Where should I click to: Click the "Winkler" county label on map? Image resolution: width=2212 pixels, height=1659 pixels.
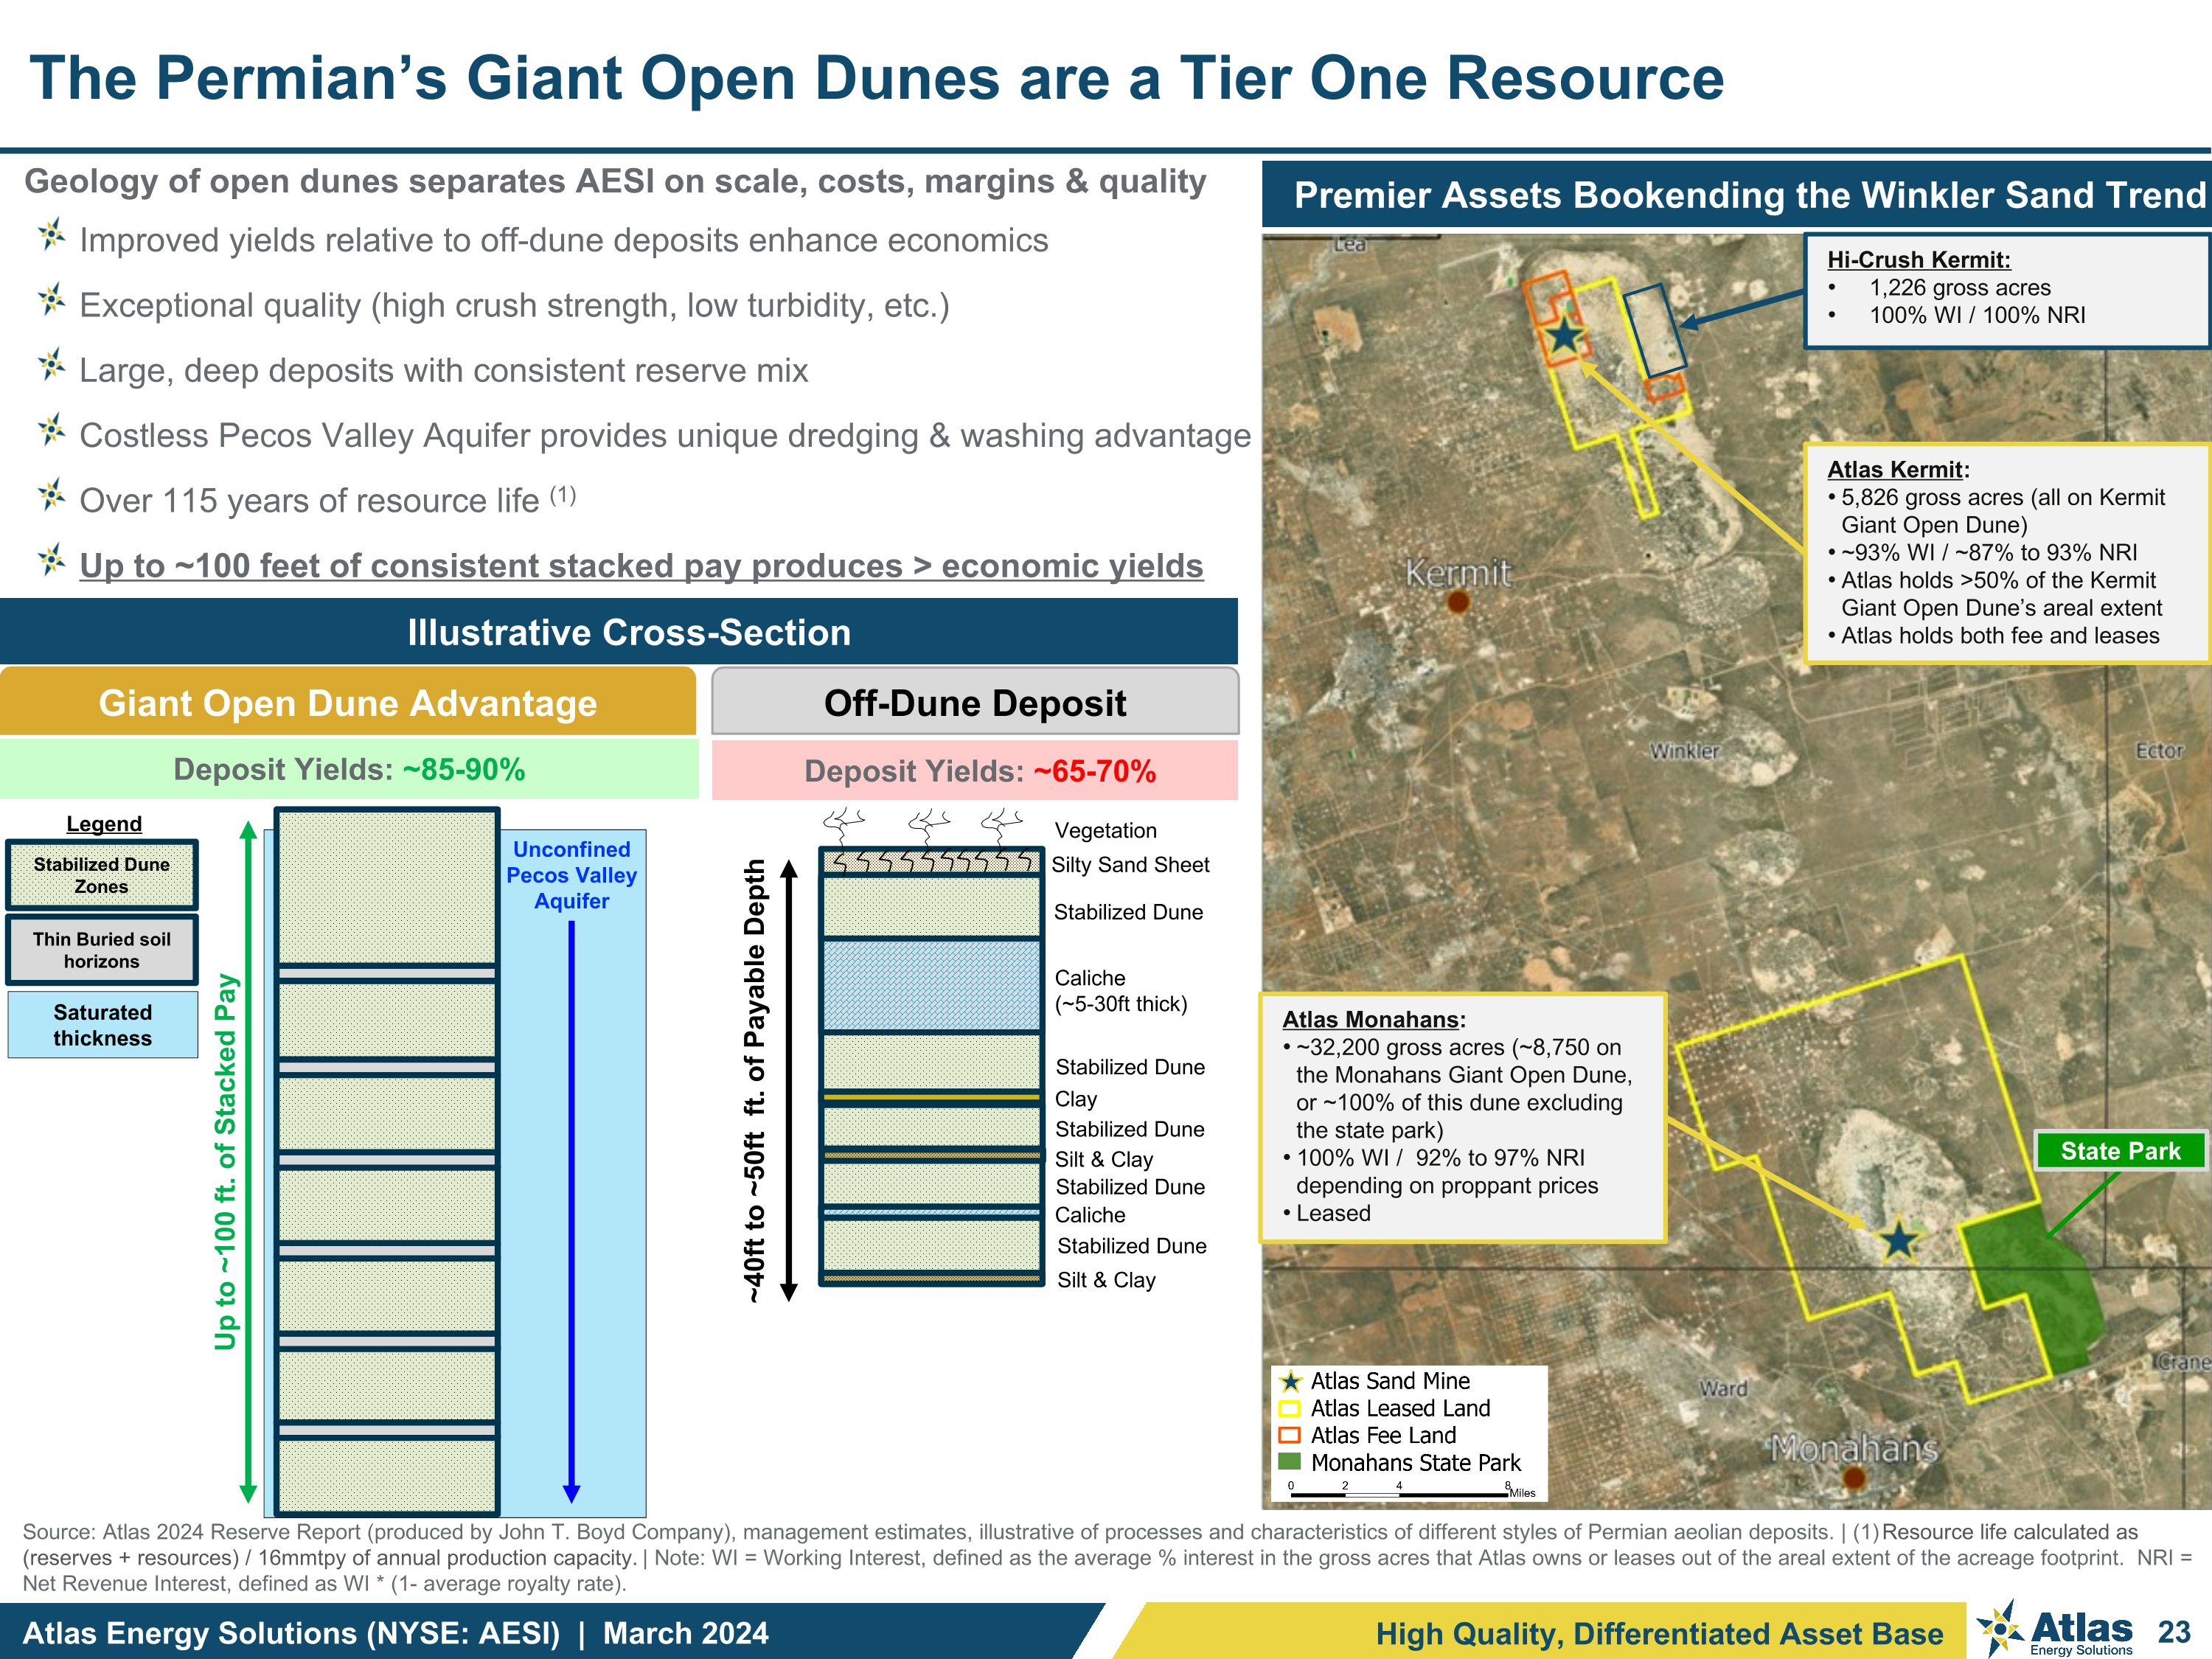1684,750
